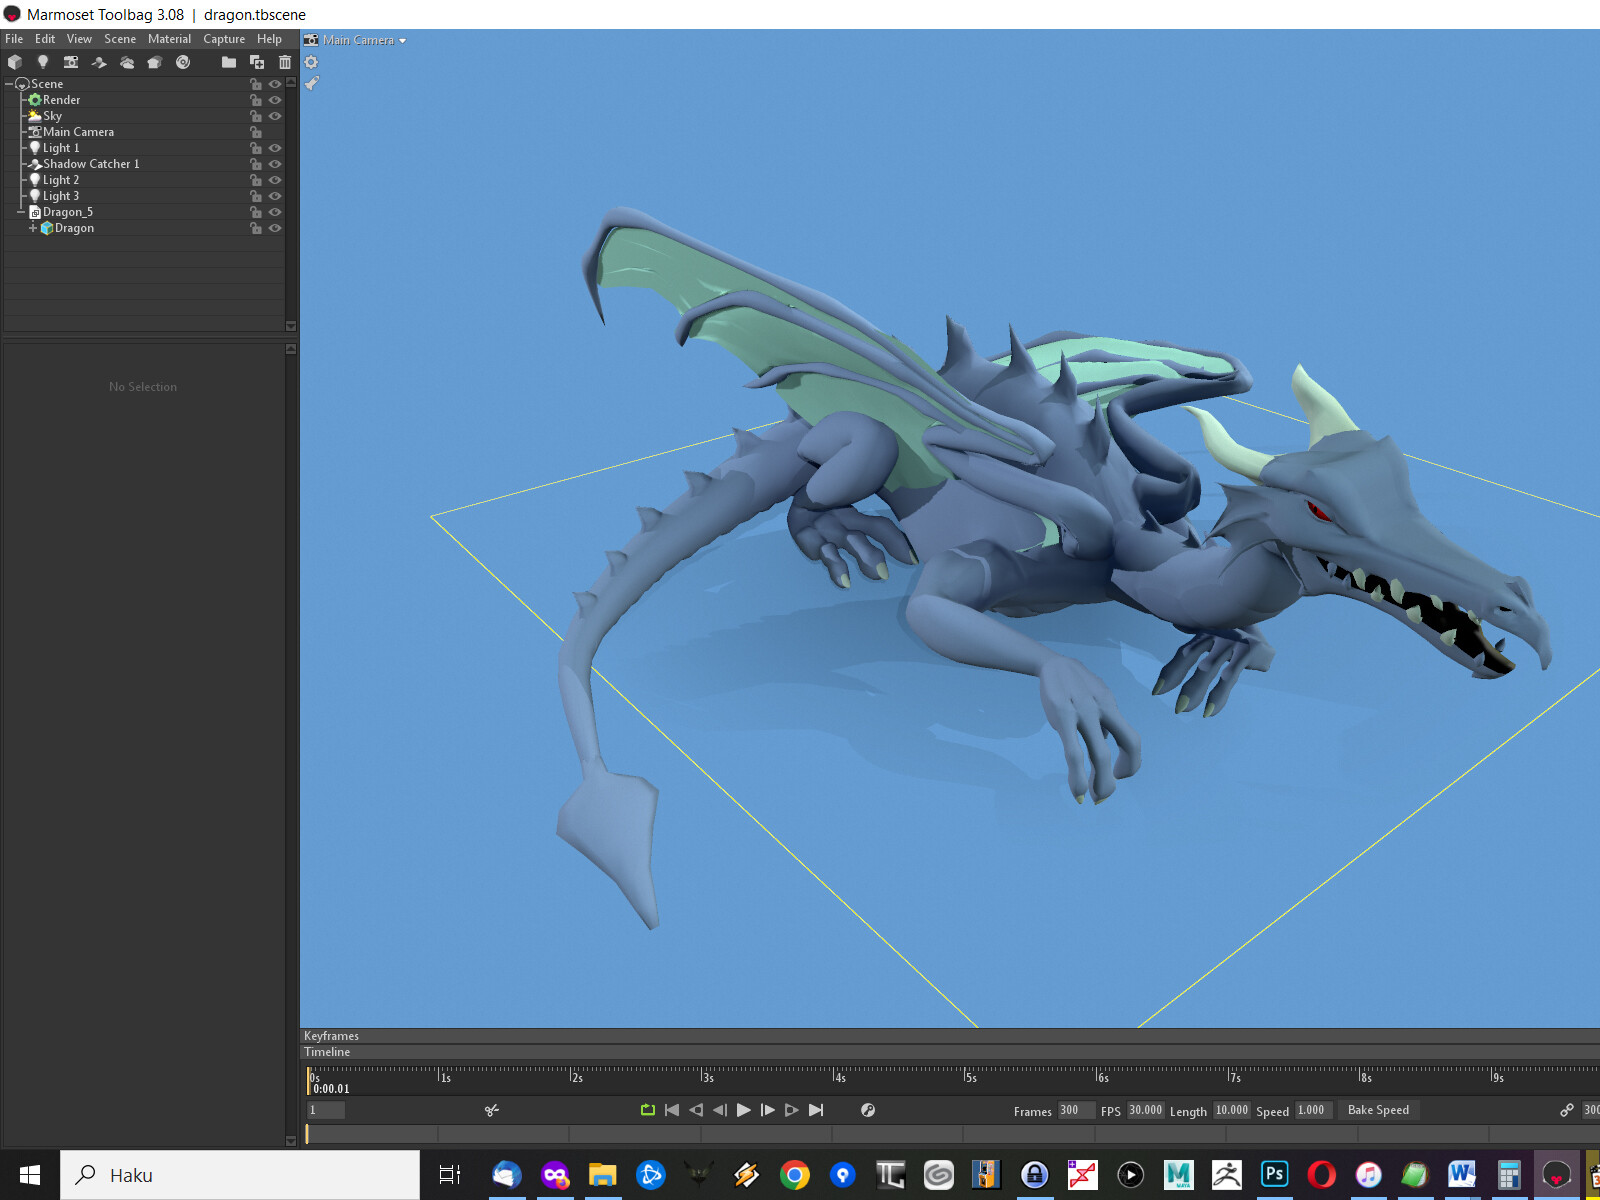Expand the Dragon tree node
The image size is (1600, 1200).
pos(33,228)
